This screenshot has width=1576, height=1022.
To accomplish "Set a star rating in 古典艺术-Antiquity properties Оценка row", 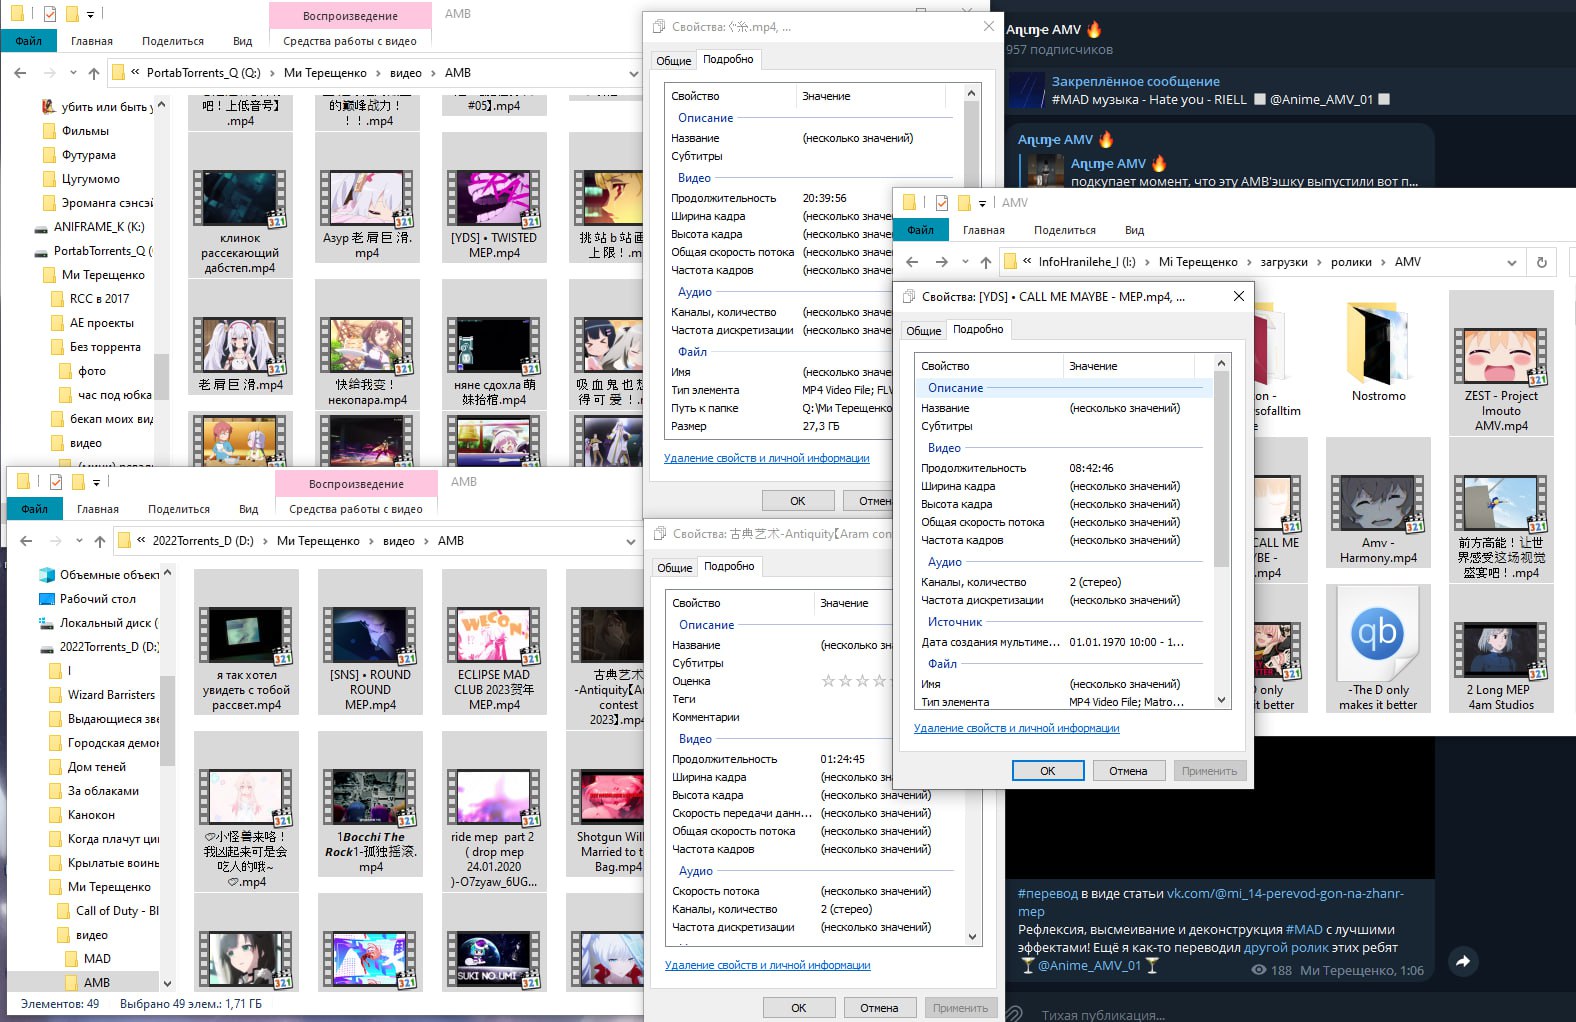I will pyautogui.click(x=855, y=681).
